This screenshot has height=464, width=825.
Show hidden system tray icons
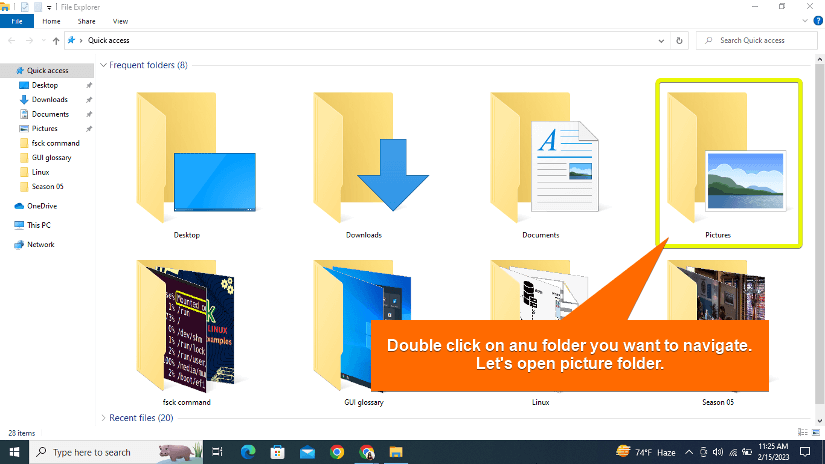click(x=689, y=452)
